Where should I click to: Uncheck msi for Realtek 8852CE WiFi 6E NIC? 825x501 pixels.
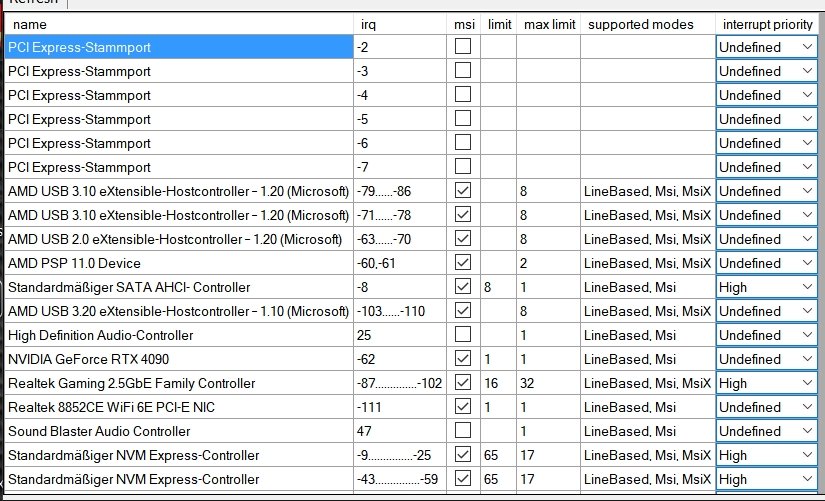click(463, 407)
